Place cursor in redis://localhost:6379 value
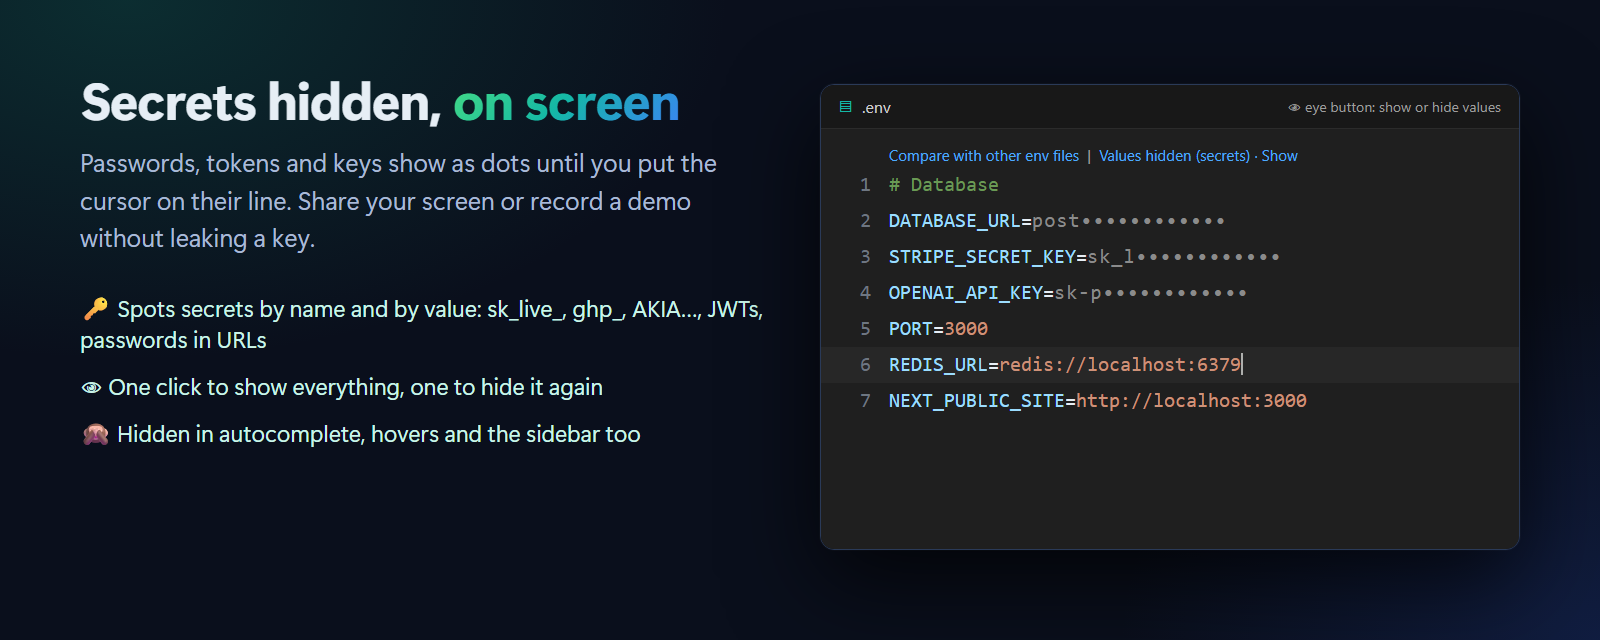Screen dimensions: 1600x640 1120,365
